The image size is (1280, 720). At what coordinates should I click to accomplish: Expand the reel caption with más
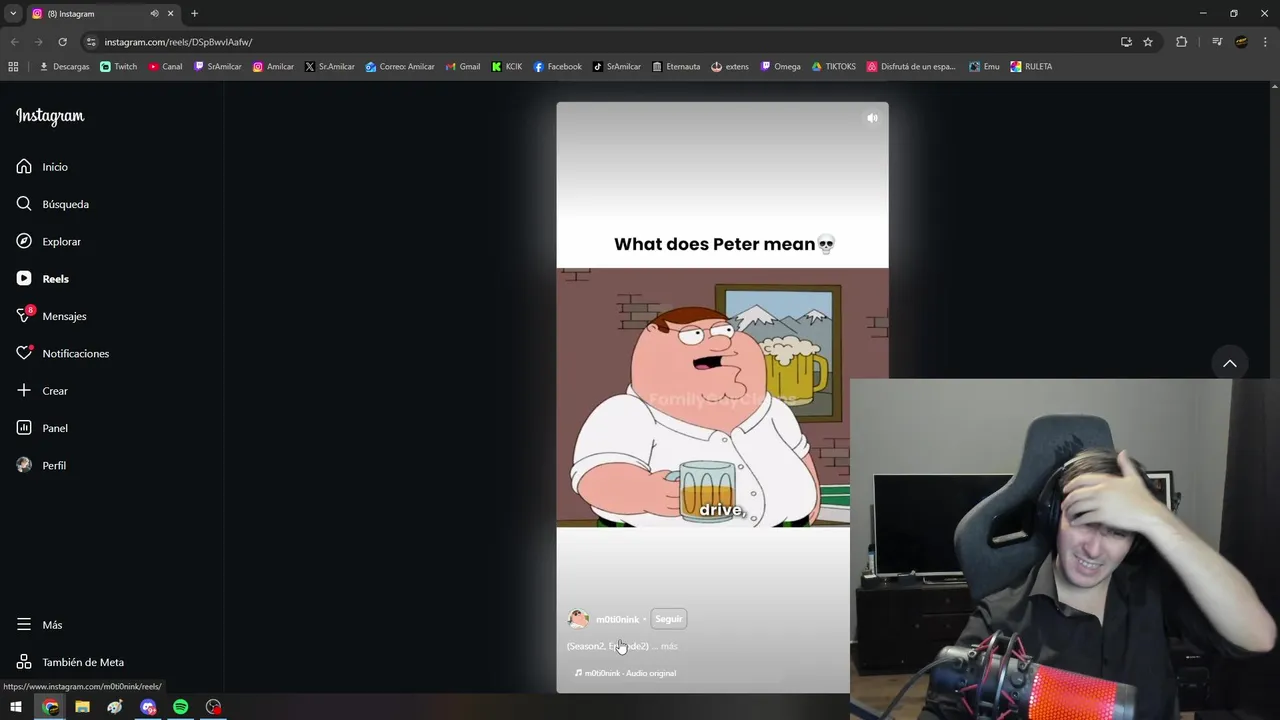pos(669,646)
